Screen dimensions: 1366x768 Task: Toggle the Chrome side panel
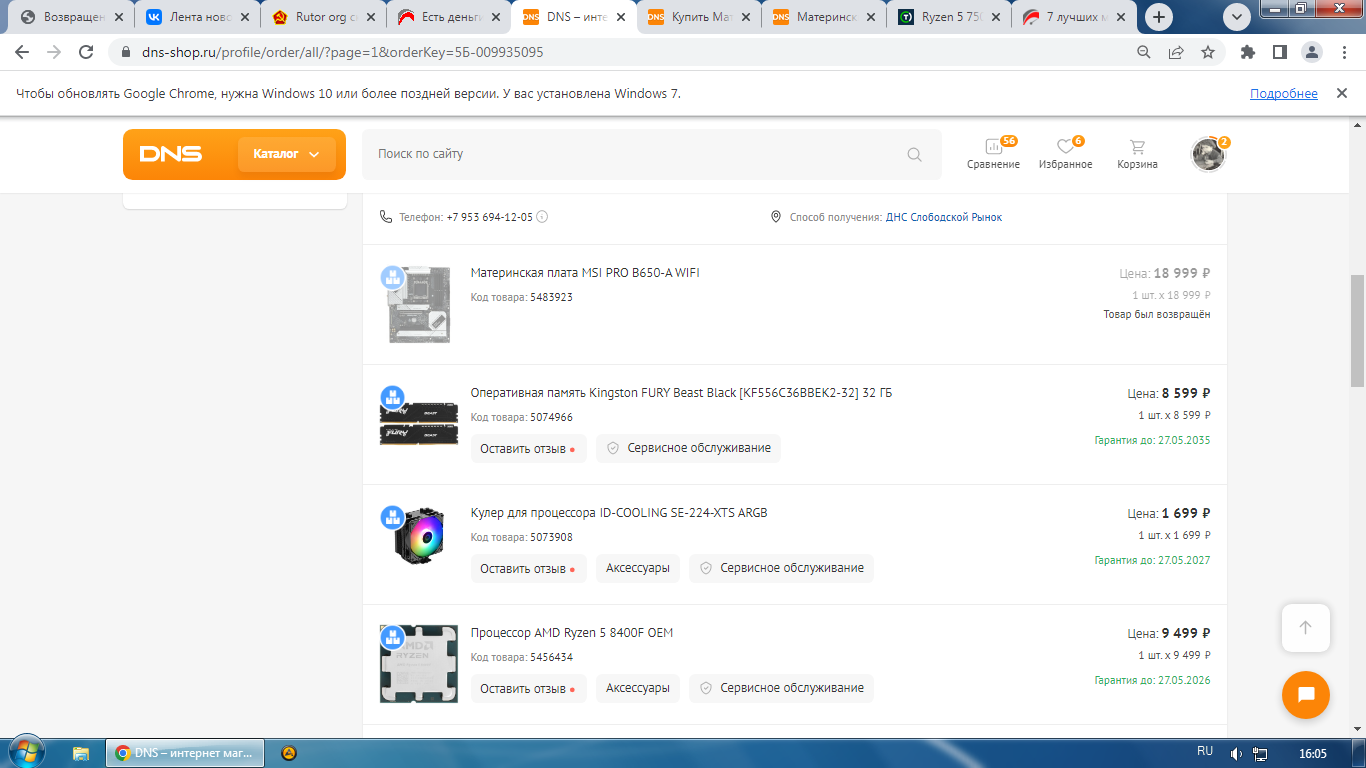pos(1279,52)
